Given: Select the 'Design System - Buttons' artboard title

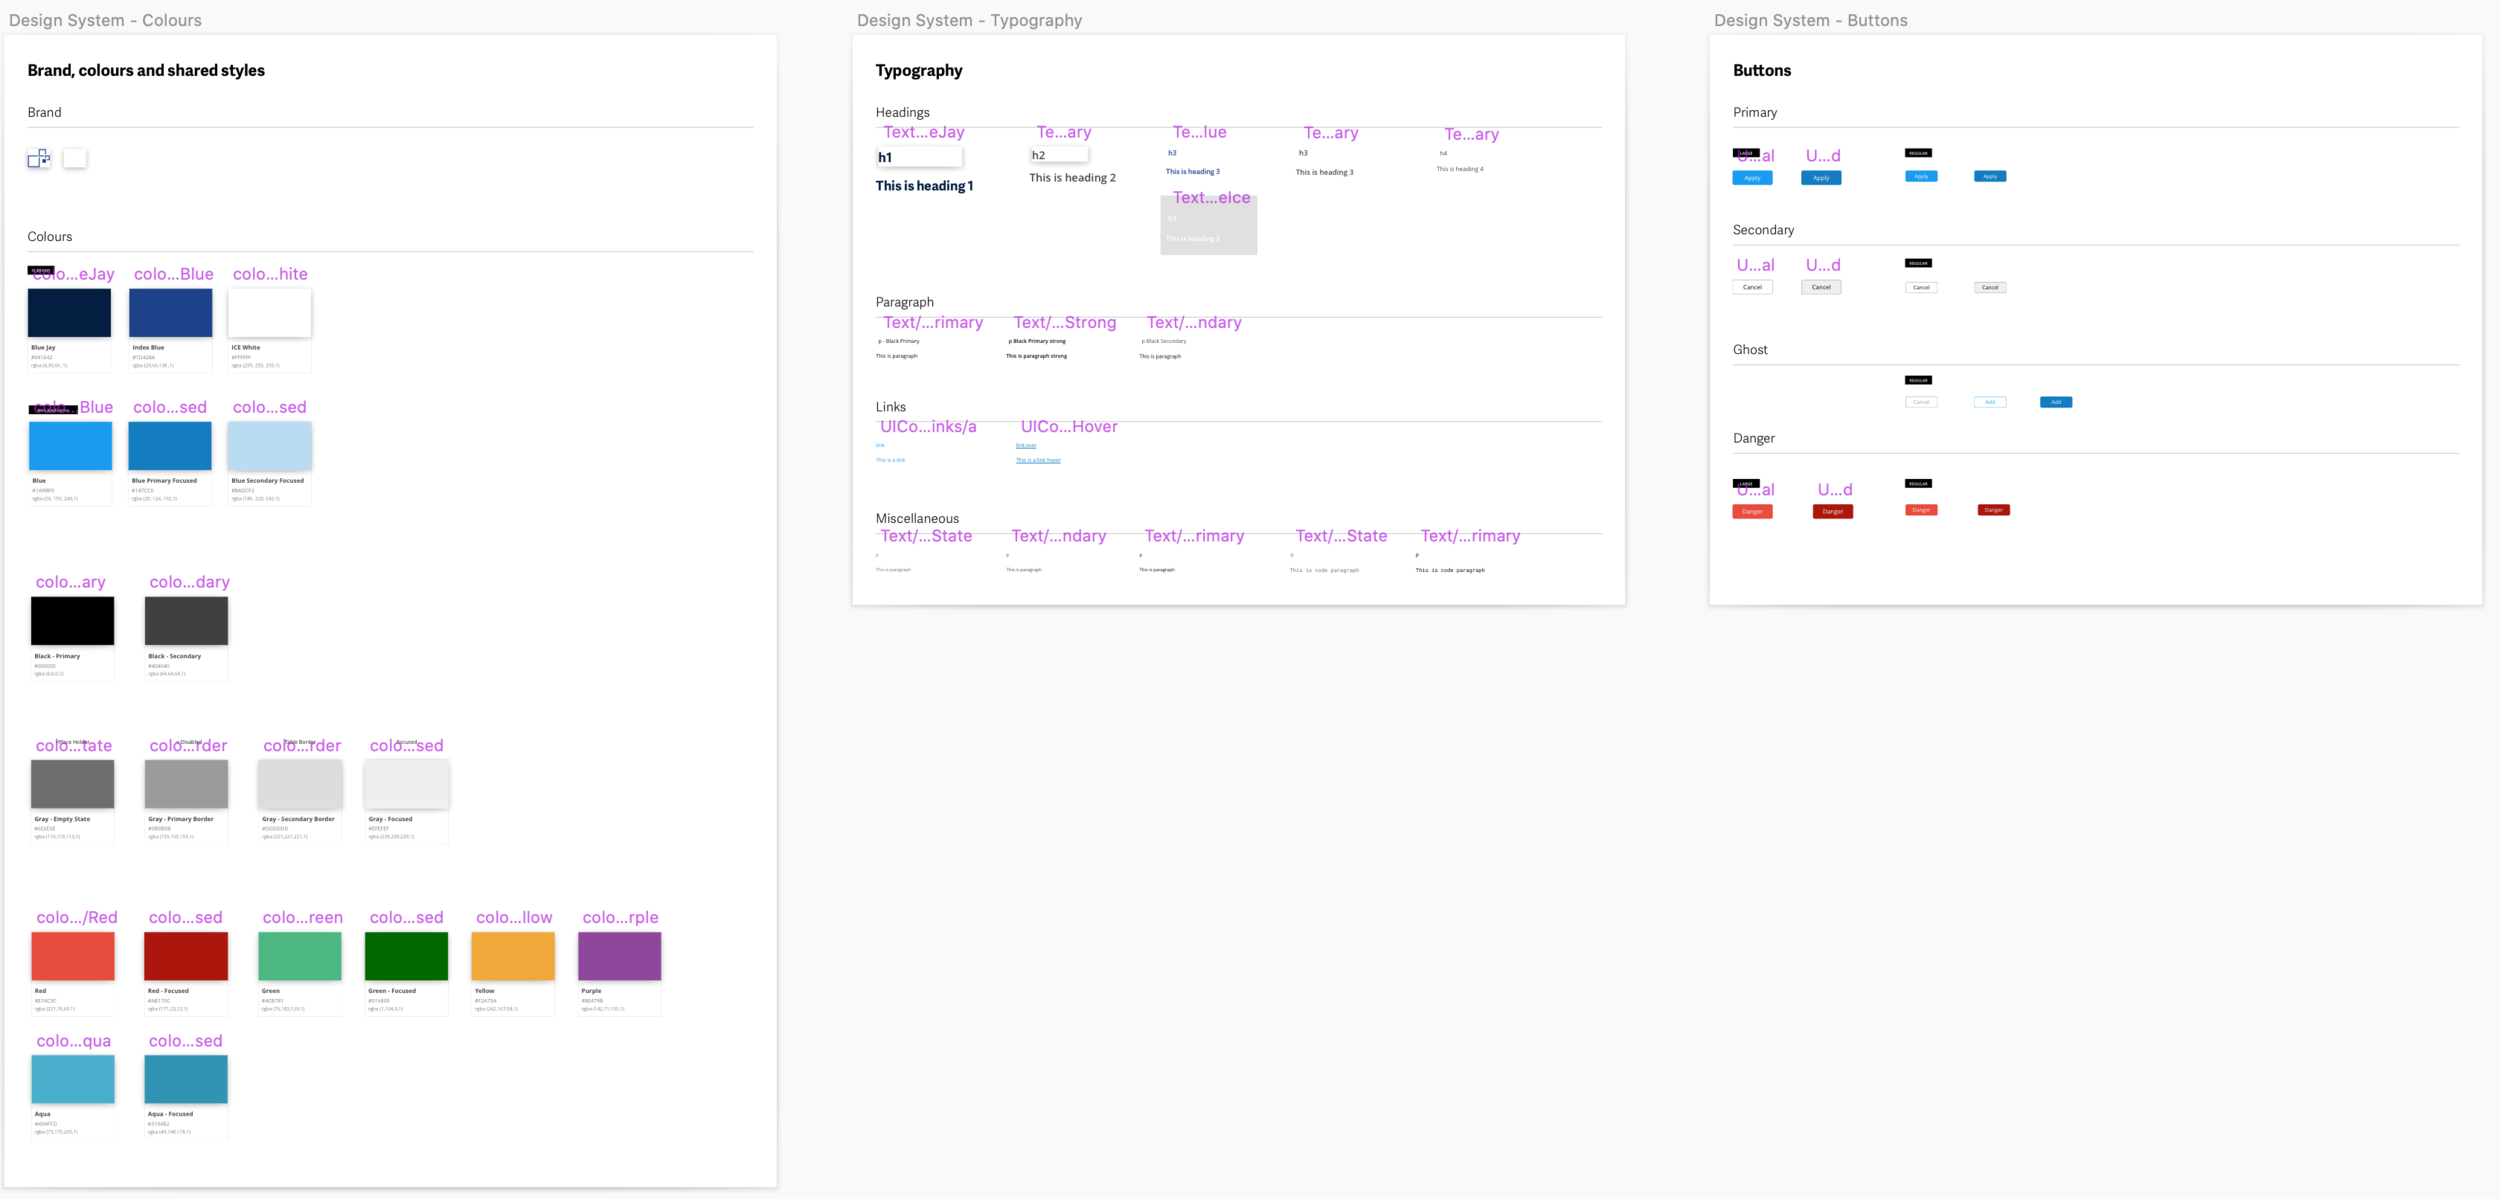Looking at the screenshot, I should pyautogui.click(x=1810, y=20).
